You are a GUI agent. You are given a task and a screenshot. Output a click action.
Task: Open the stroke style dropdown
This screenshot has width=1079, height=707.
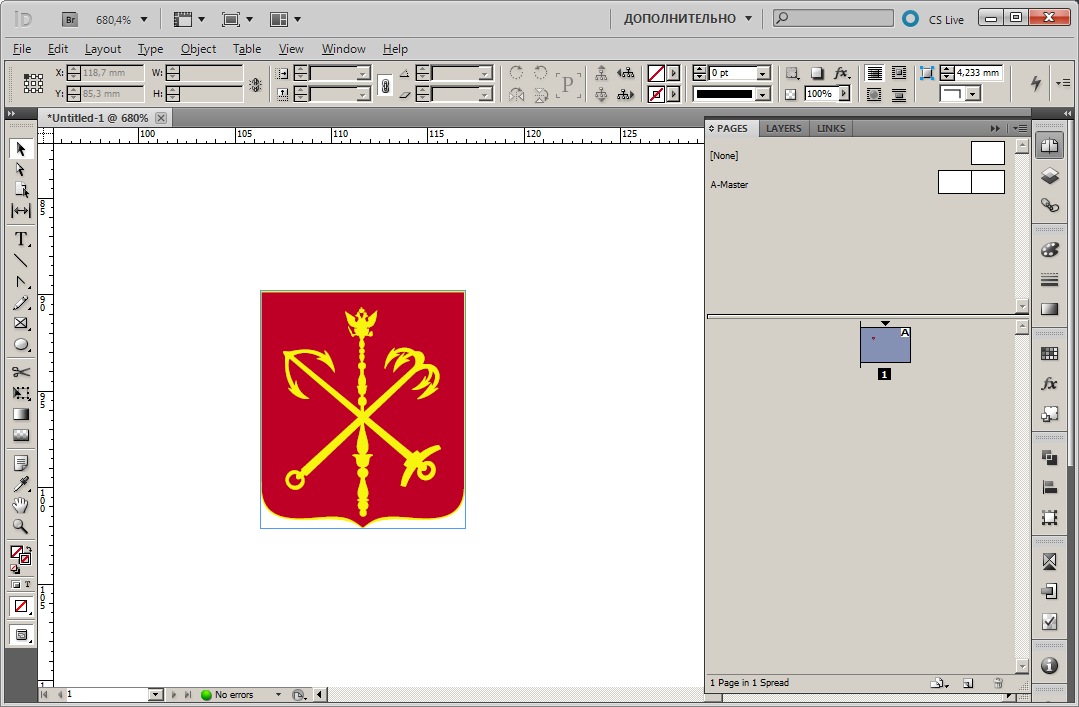pos(762,94)
